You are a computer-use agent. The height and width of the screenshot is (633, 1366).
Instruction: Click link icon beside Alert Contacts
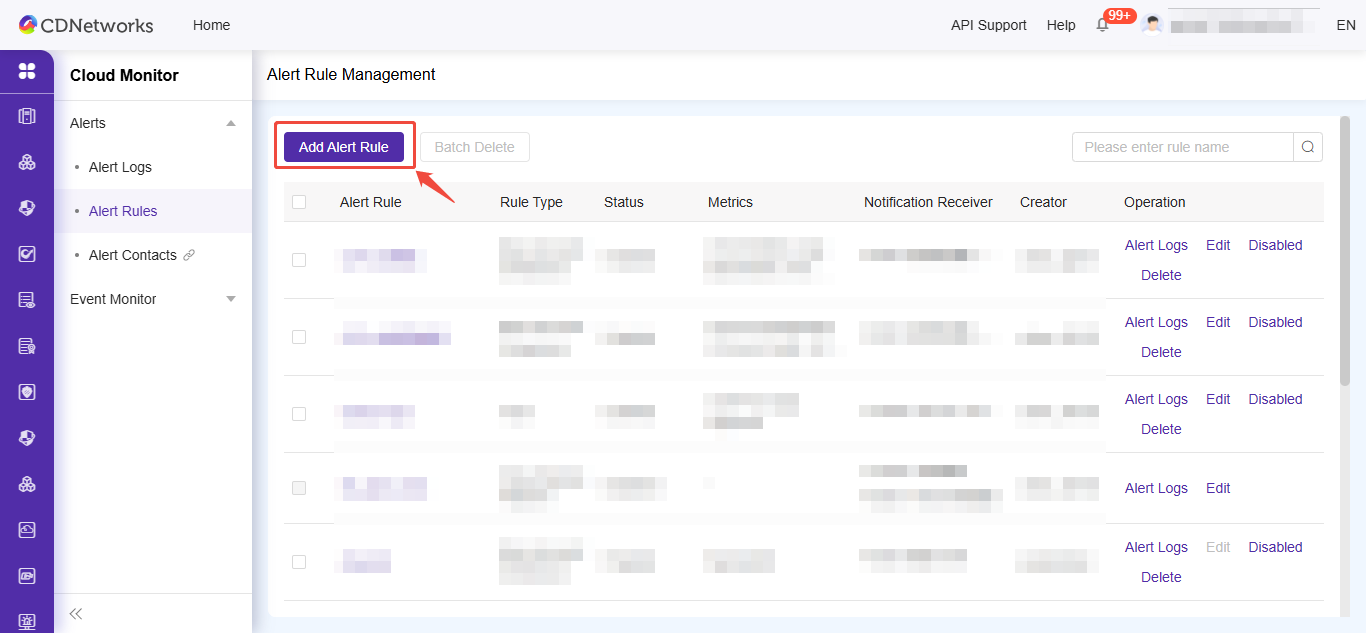(x=189, y=255)
